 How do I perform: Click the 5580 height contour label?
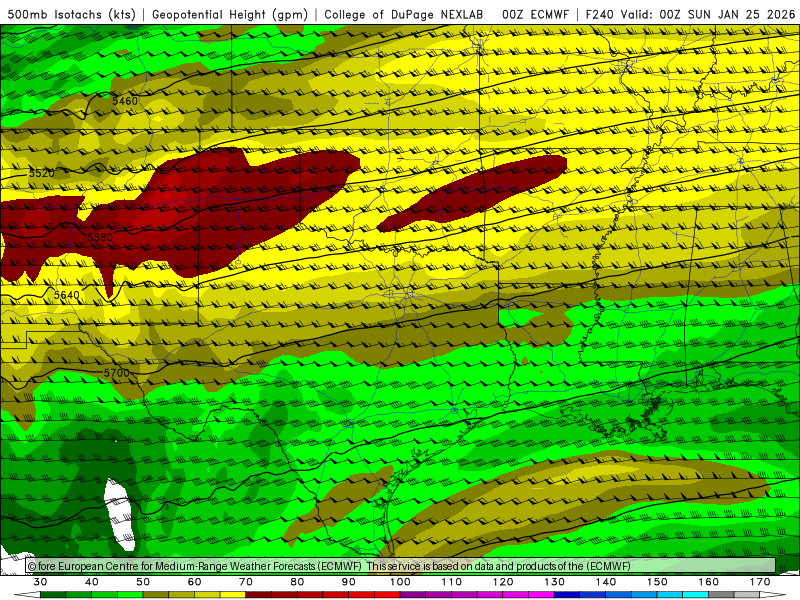[x=100, y=237]
